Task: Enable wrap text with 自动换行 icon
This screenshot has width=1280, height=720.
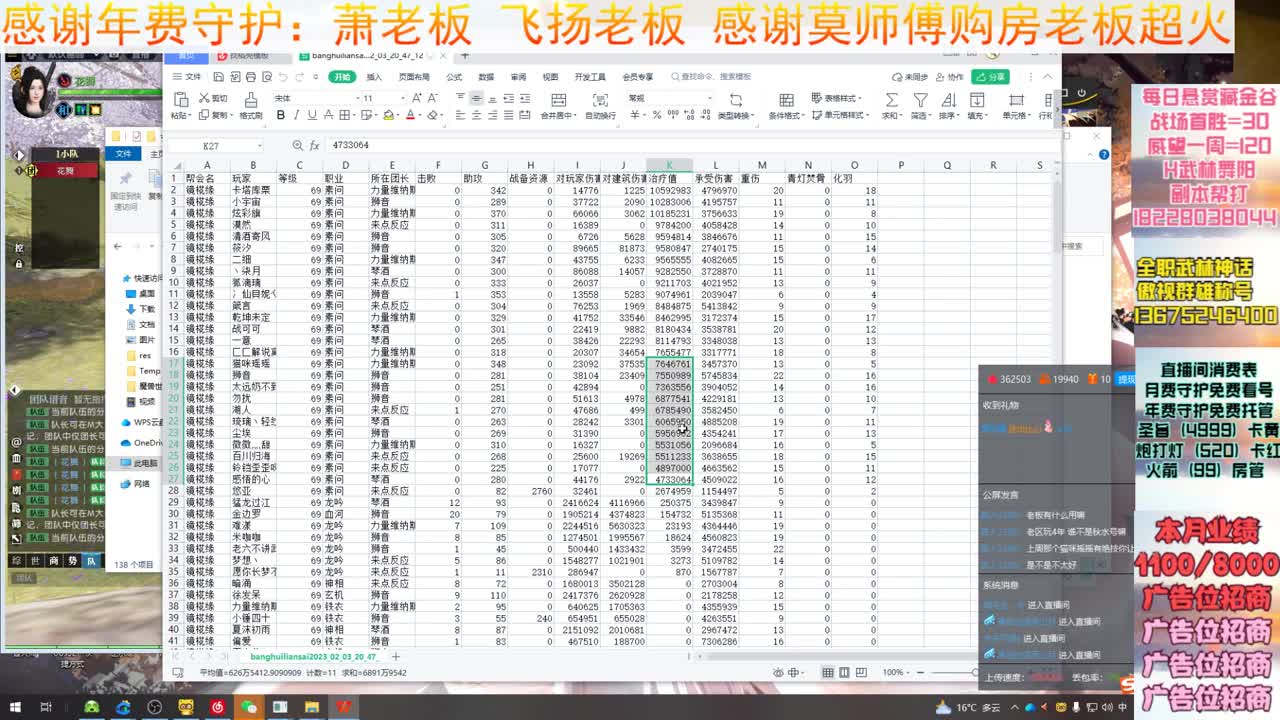Action: 601,102
